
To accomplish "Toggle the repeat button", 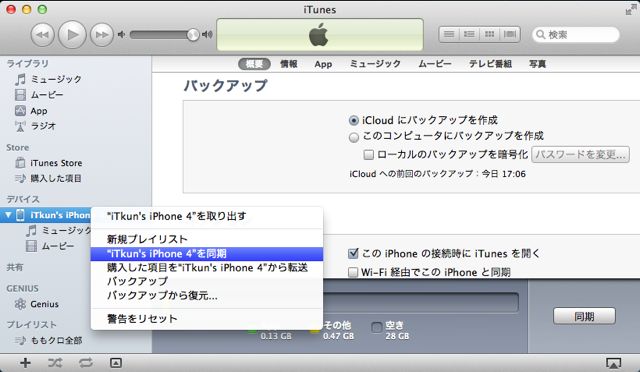I will pos(86,363).
